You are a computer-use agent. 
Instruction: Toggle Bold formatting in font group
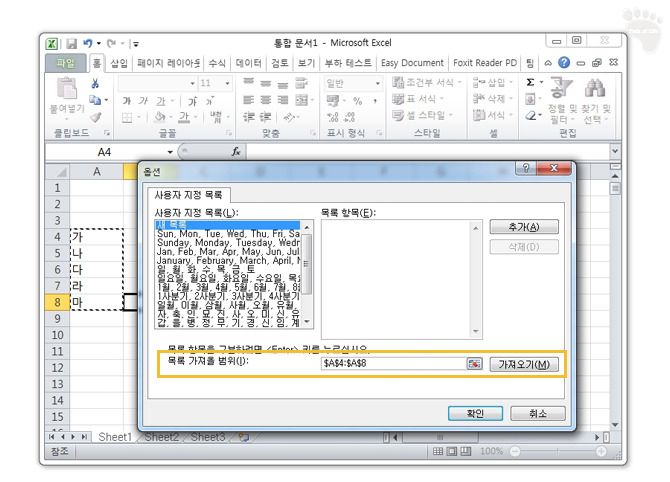coord(126,101)
